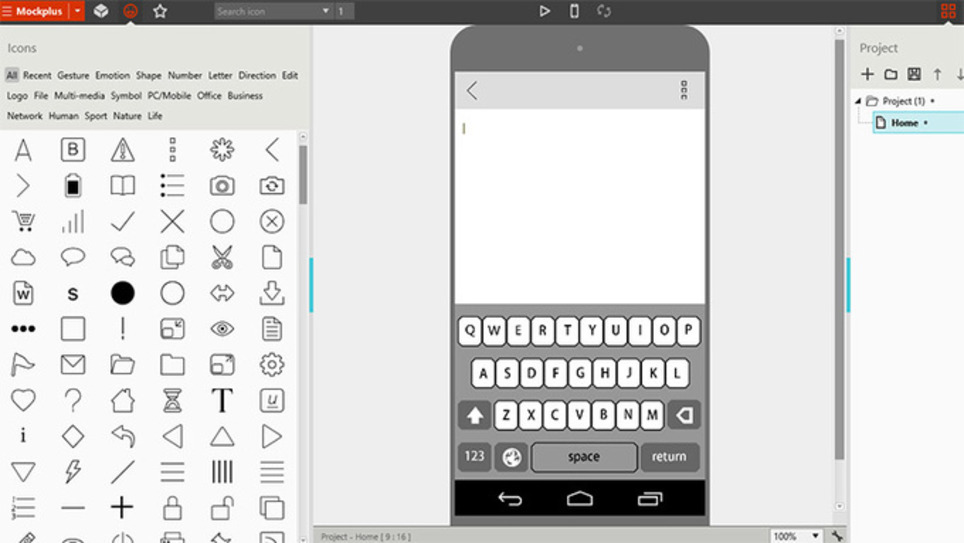This screenshot has width=964, height=543.
Task: Preview on mobile device icon
Action: point(574,11)
